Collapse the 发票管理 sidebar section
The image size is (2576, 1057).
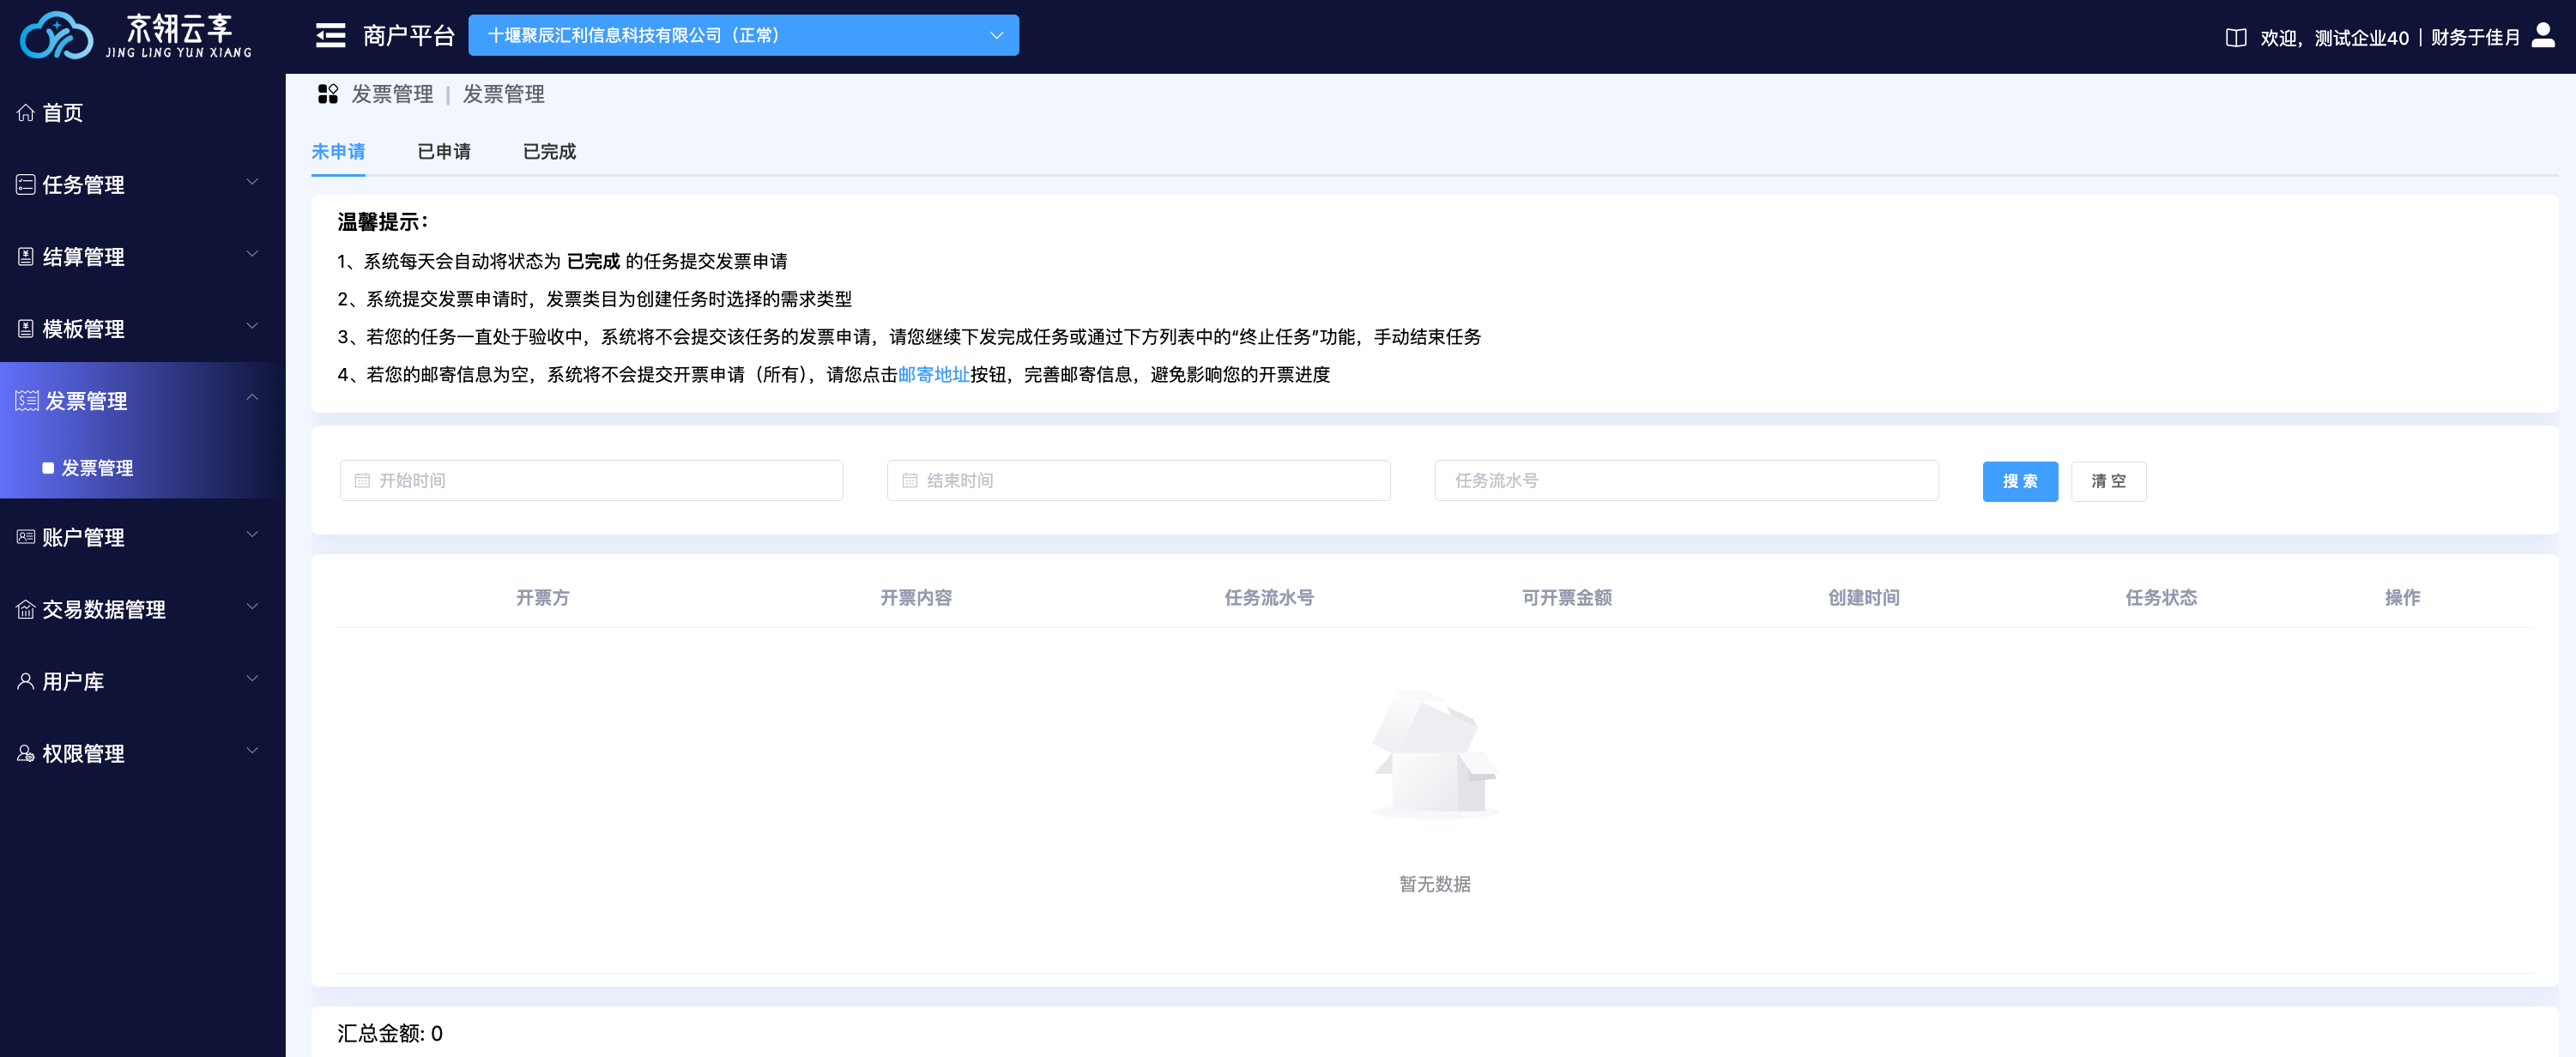[x=252, y=398]
